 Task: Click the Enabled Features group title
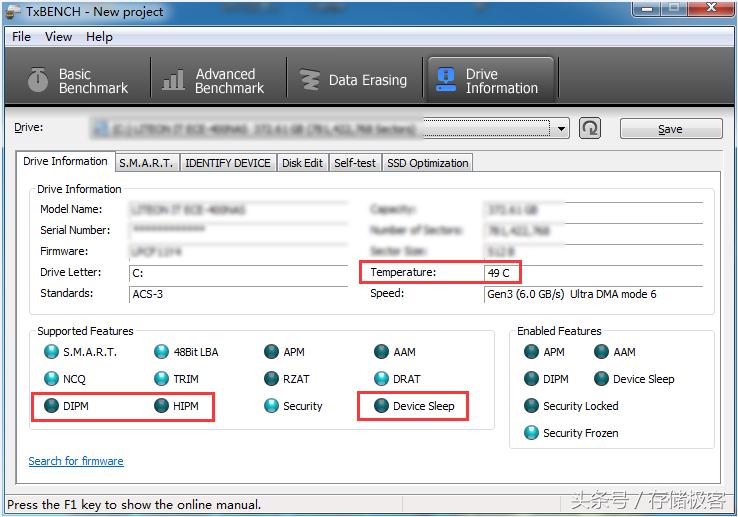[559, 331]
